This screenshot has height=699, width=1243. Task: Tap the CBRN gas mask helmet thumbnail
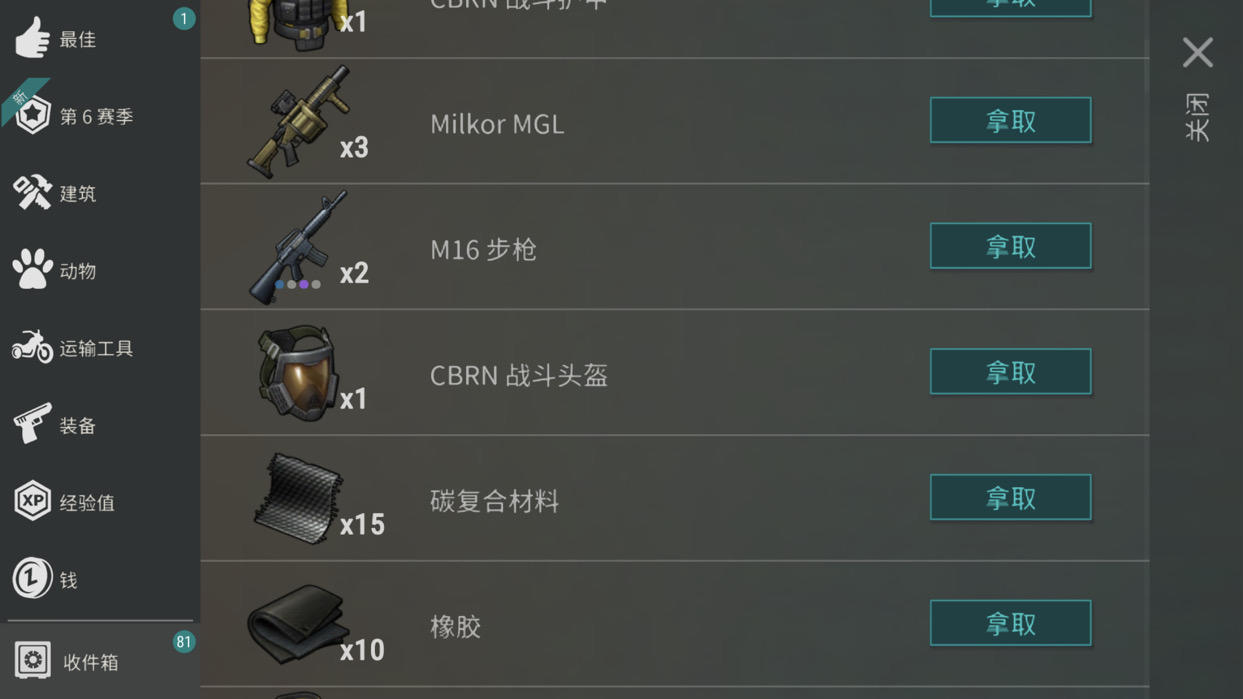point(298,373)
